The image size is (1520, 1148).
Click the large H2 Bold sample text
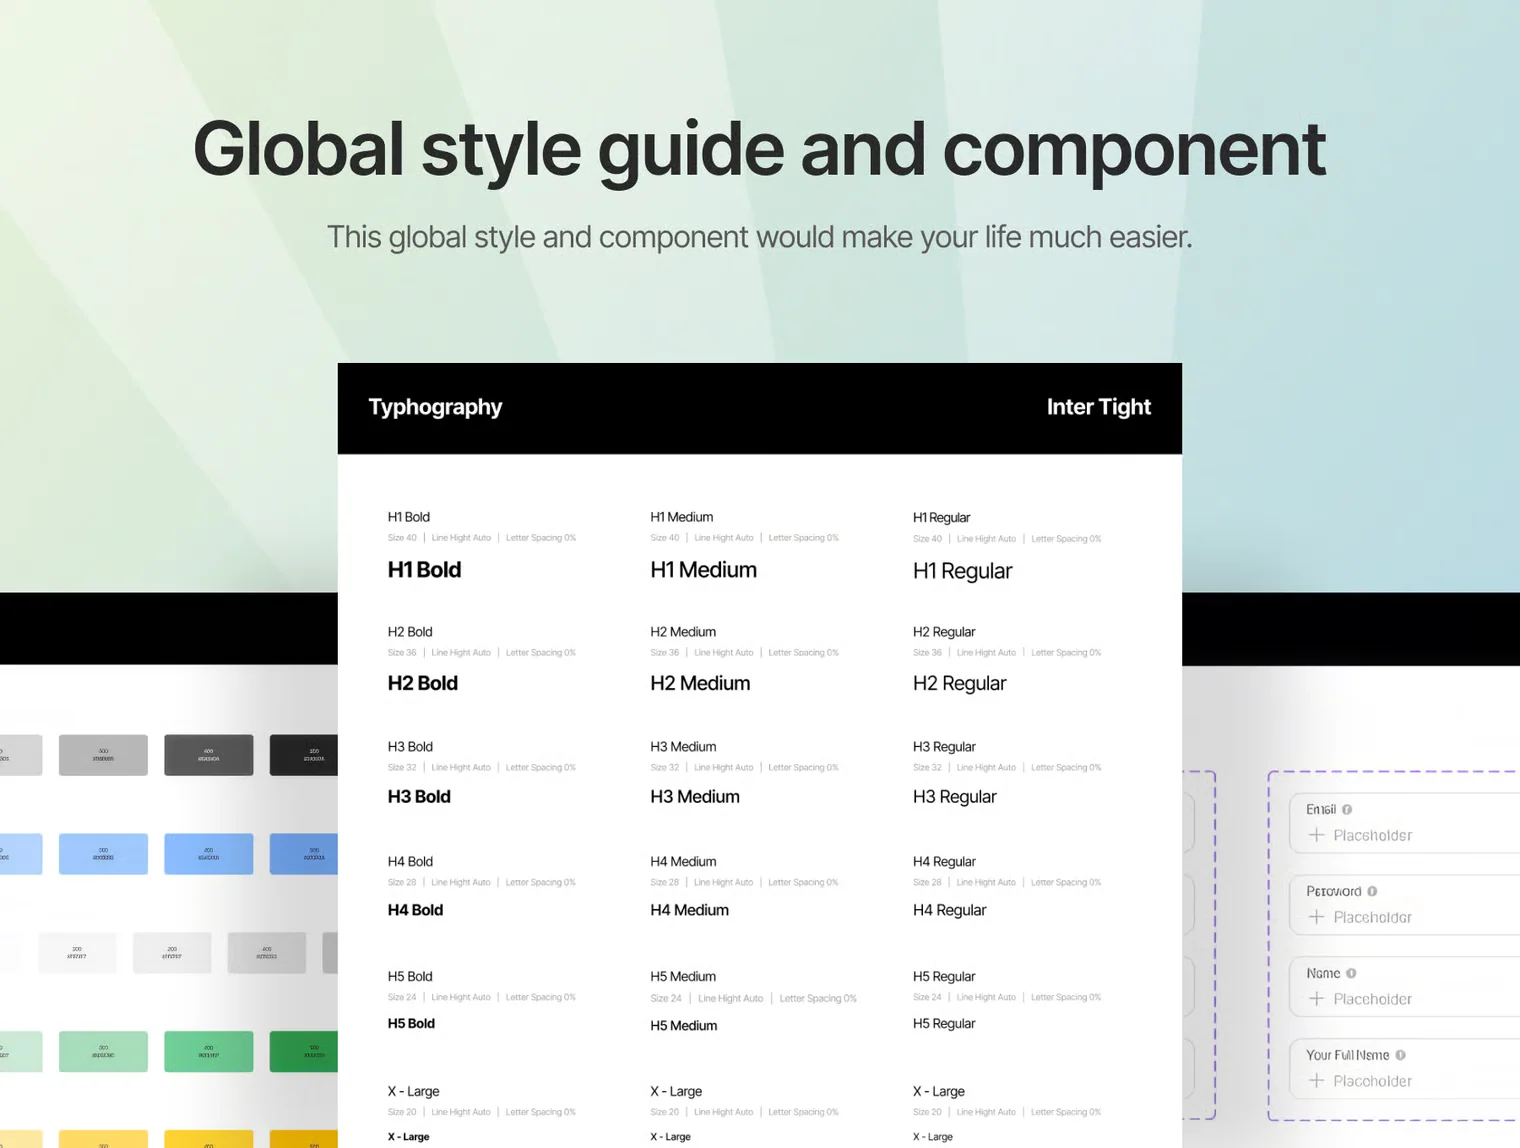(422, 683)
